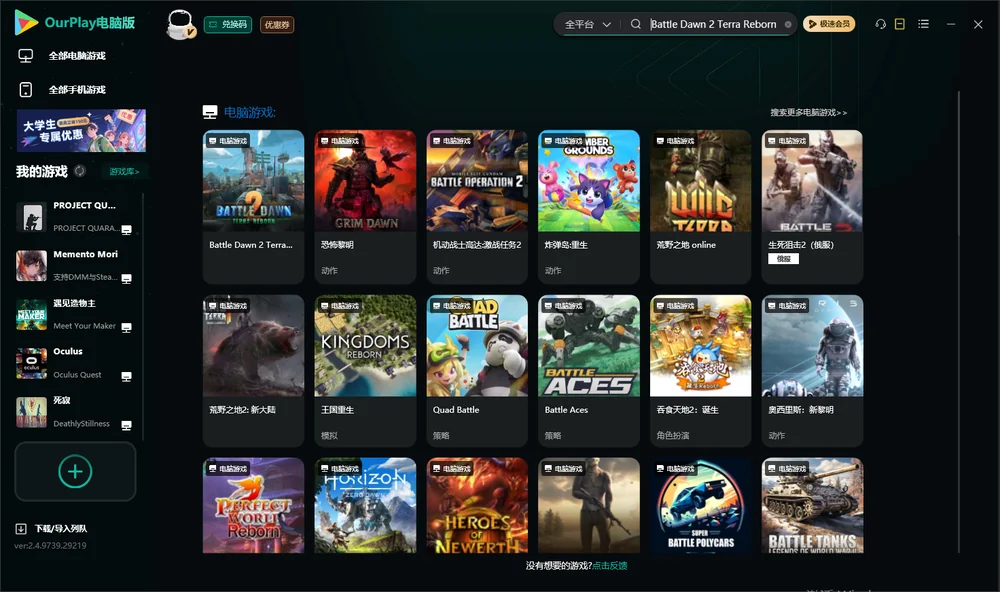
Task: Click the 电脑游戏 section monitor icon
Action: 210,113
